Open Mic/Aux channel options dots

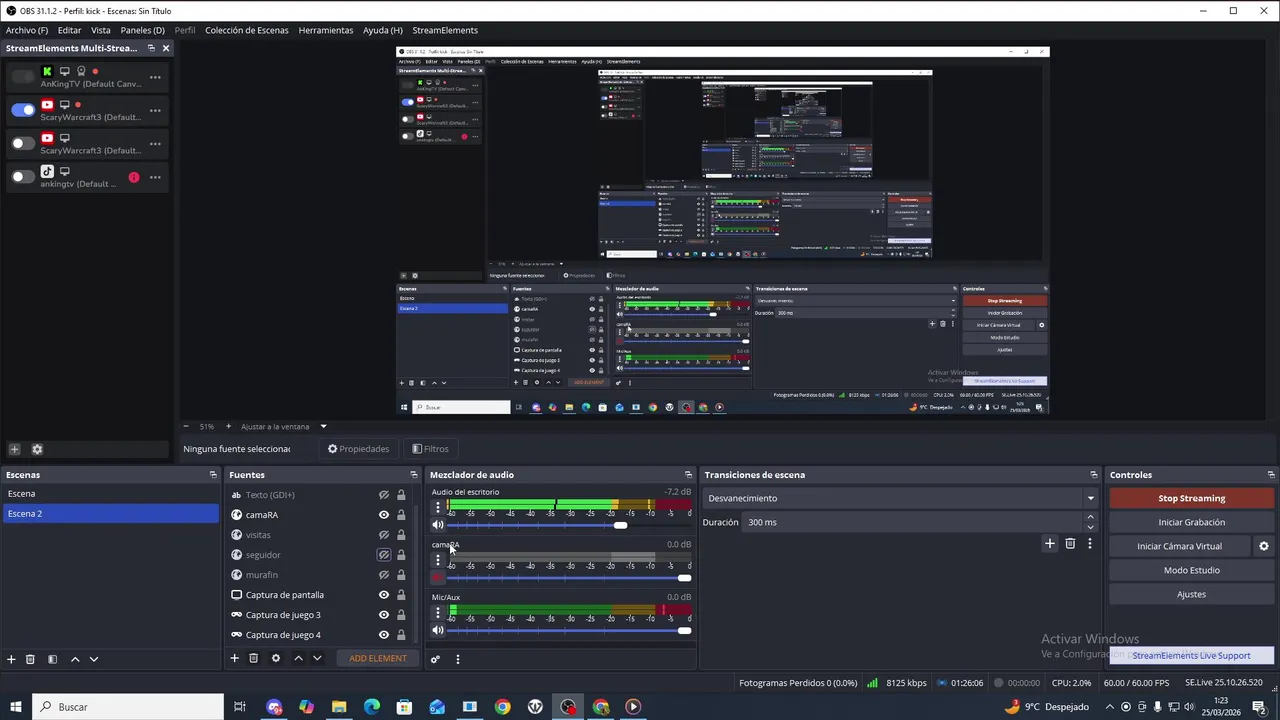437,612
